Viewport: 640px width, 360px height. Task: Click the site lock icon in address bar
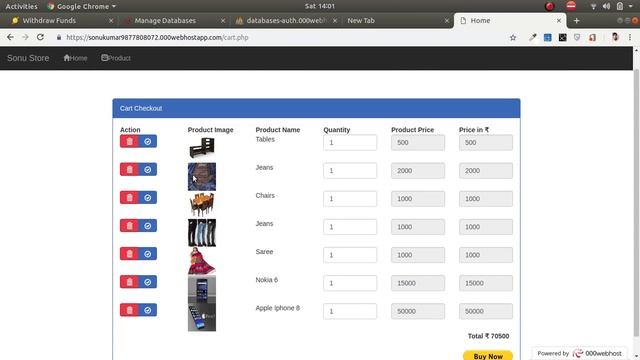click(x=59, y=38)
